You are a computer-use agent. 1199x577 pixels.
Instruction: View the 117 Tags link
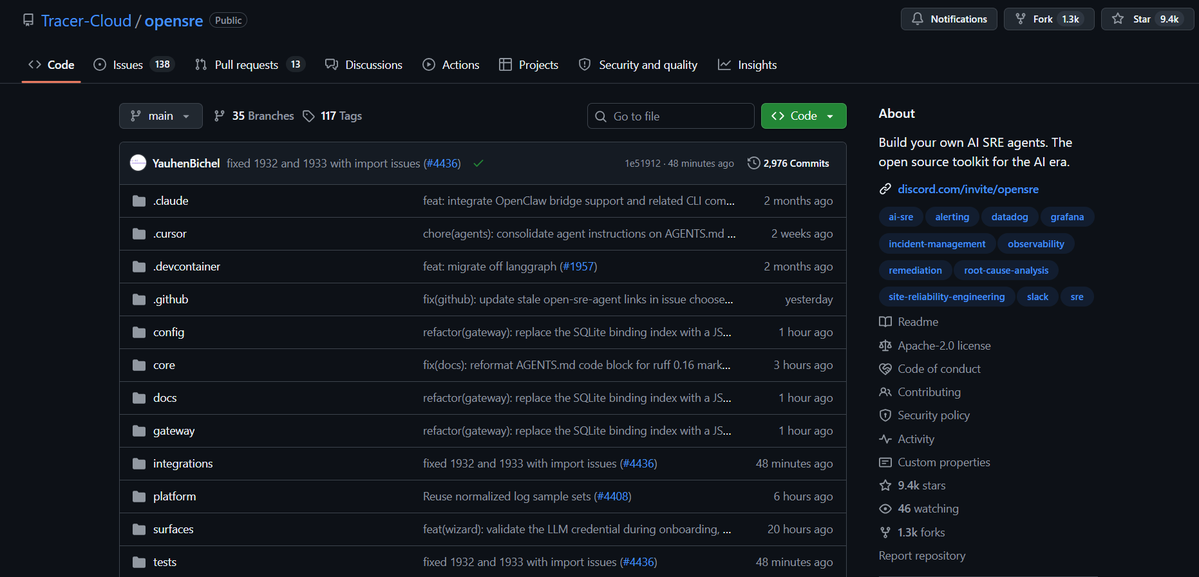pyautogui.click(x=332, y=116)
